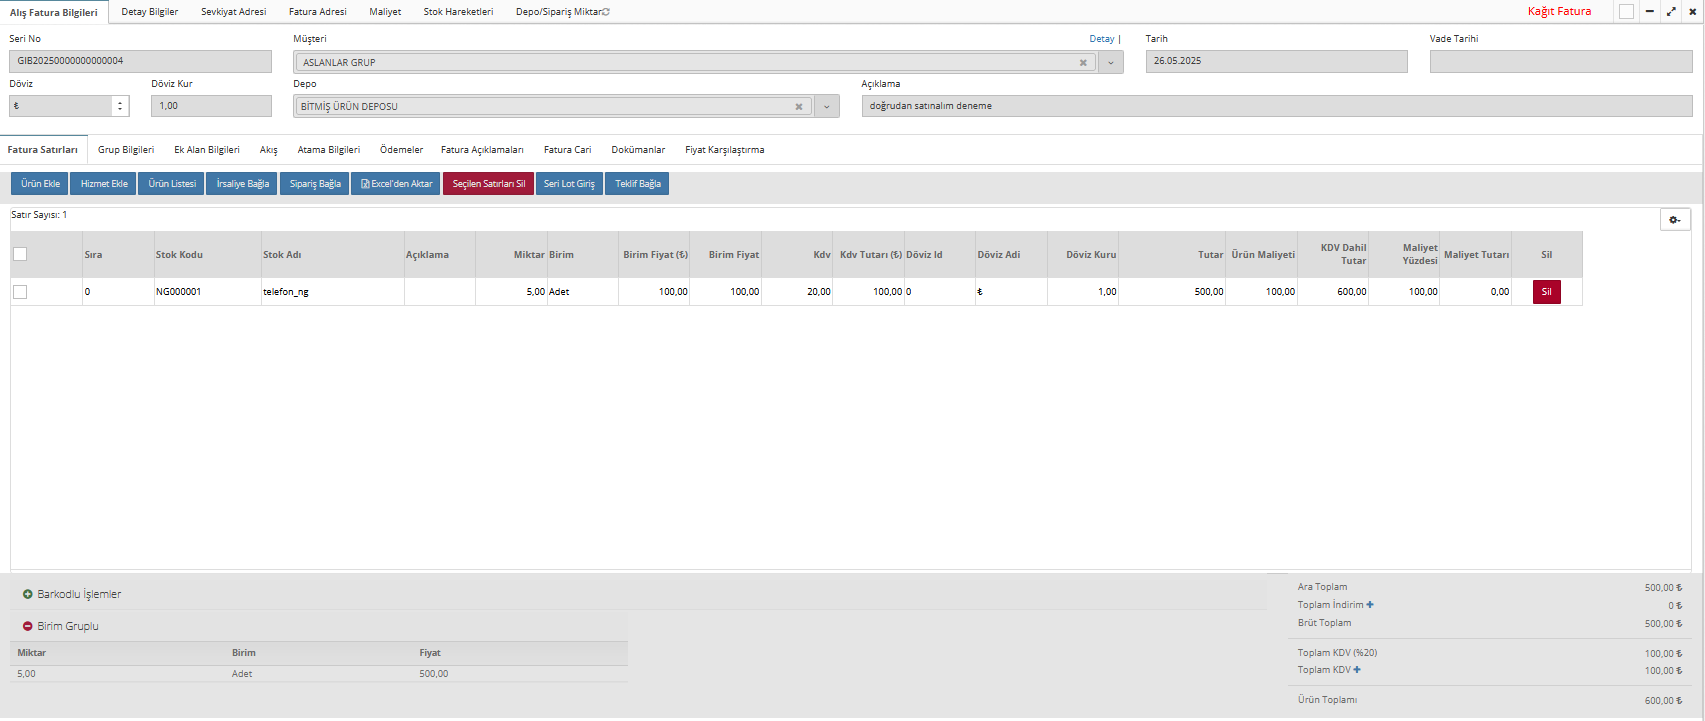
Task: Click the expand window arrows icon
Action: pos(1671,12)
